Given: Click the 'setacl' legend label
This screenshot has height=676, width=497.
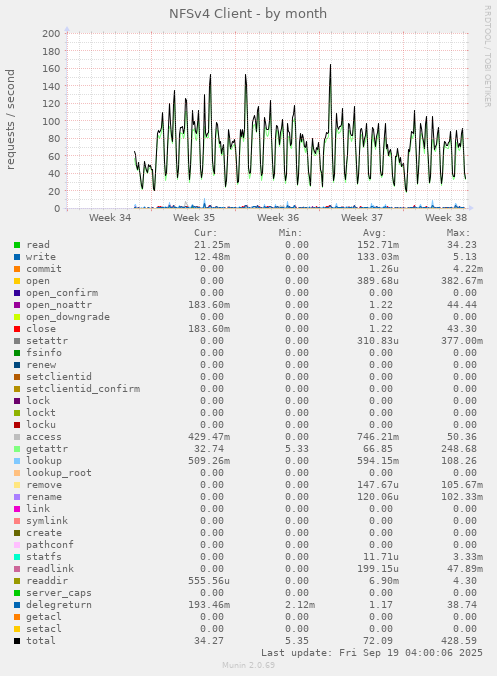Looking at the screenshot, I should [x=44, y=629].
